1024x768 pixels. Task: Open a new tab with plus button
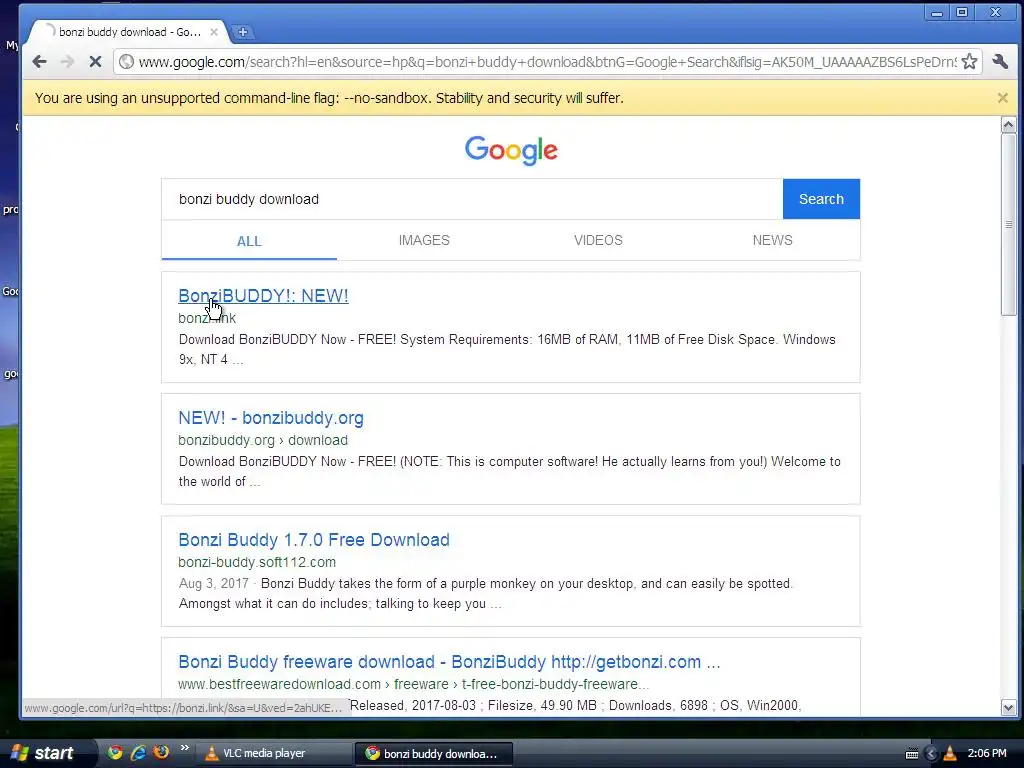pos(242,32)
